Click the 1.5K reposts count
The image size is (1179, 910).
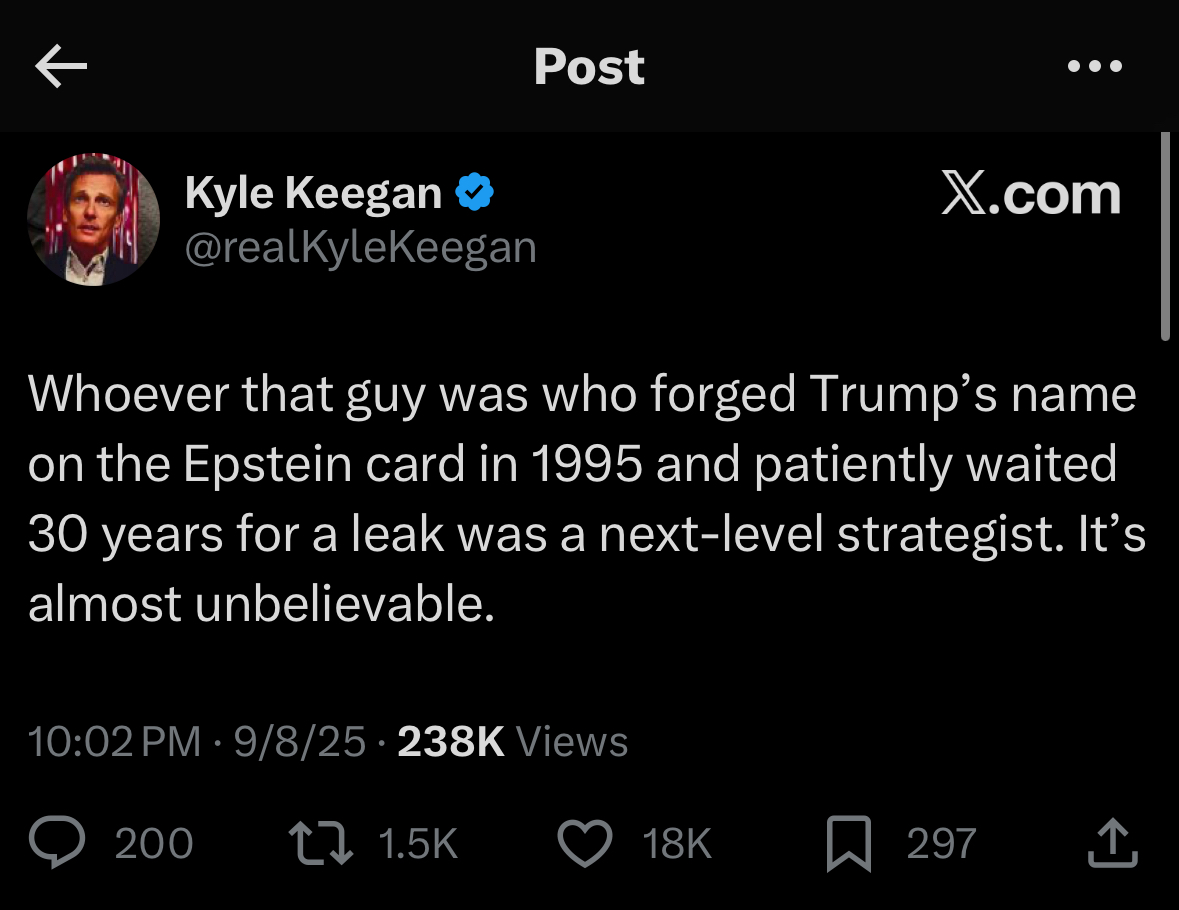(x=418, y=843)
